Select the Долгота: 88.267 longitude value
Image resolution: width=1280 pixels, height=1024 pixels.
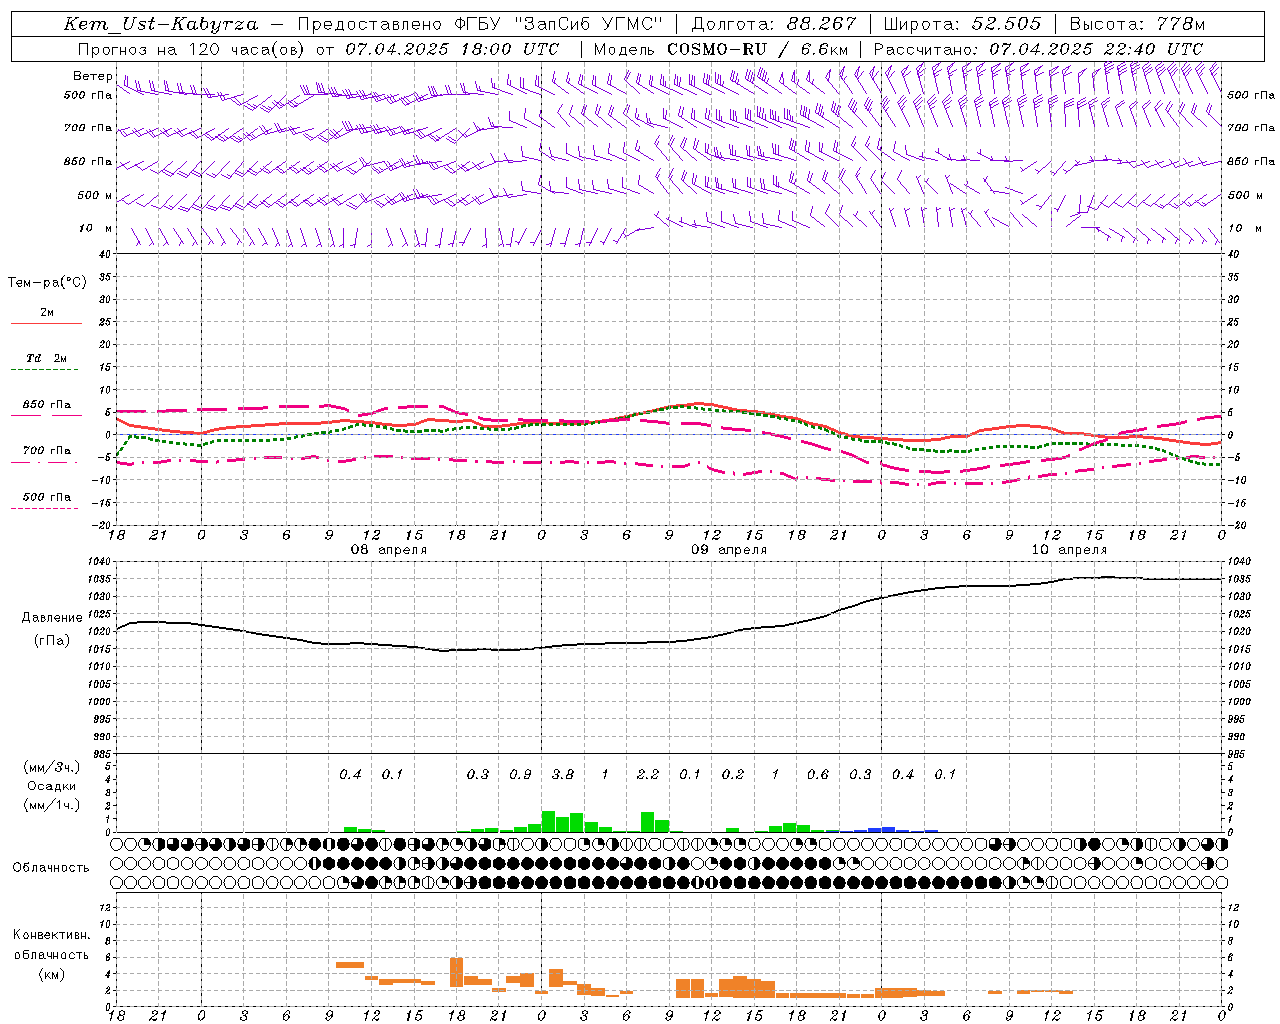pyautogui.click(x=774, y=24)
